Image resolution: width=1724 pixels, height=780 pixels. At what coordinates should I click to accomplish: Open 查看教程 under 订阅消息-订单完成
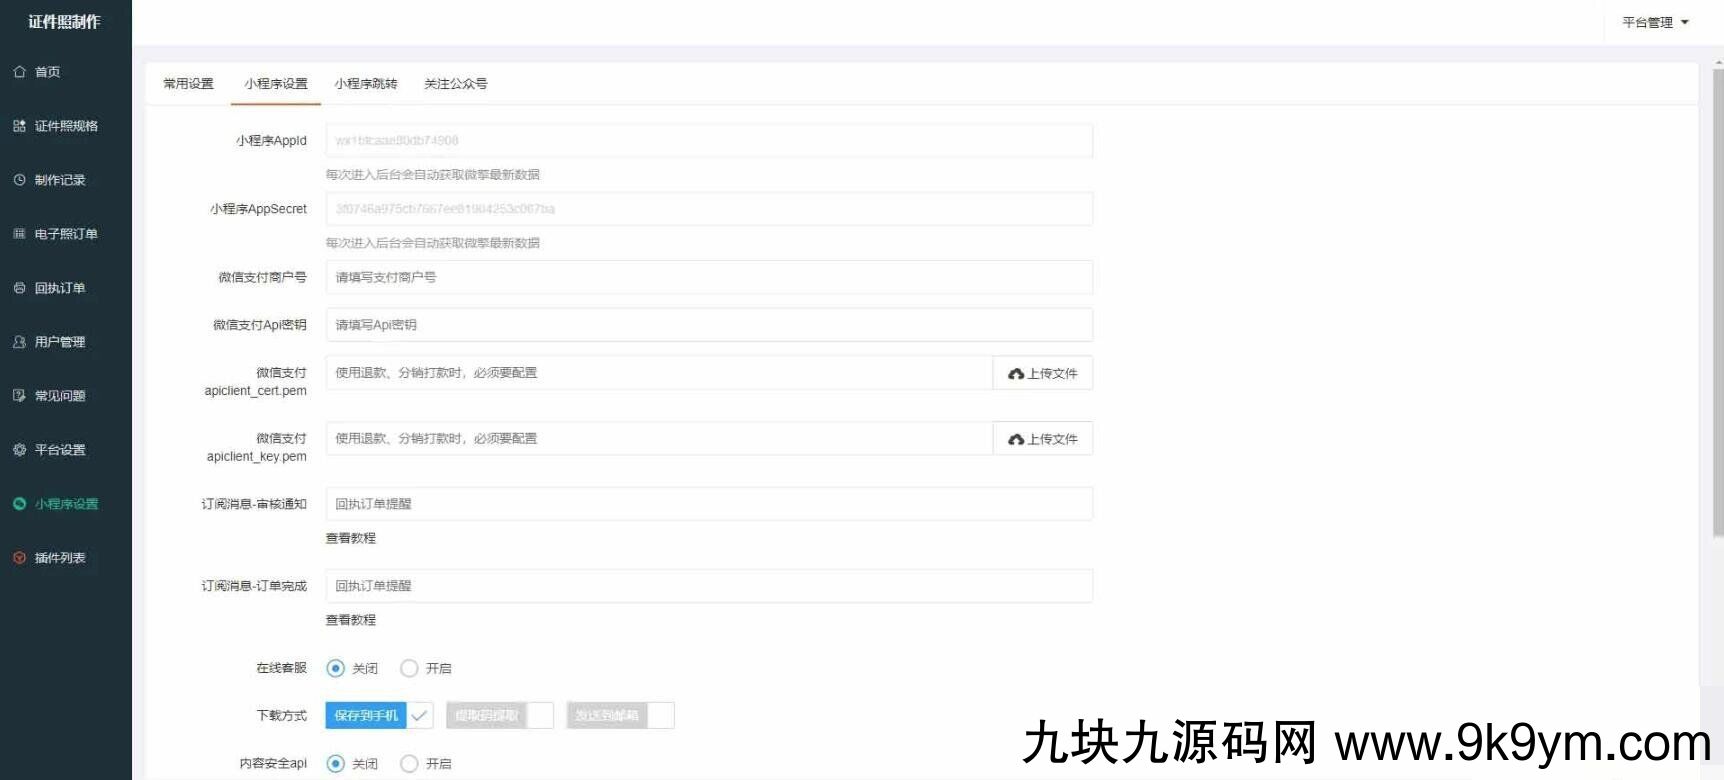pyautogui.click(x=351, y=620)
